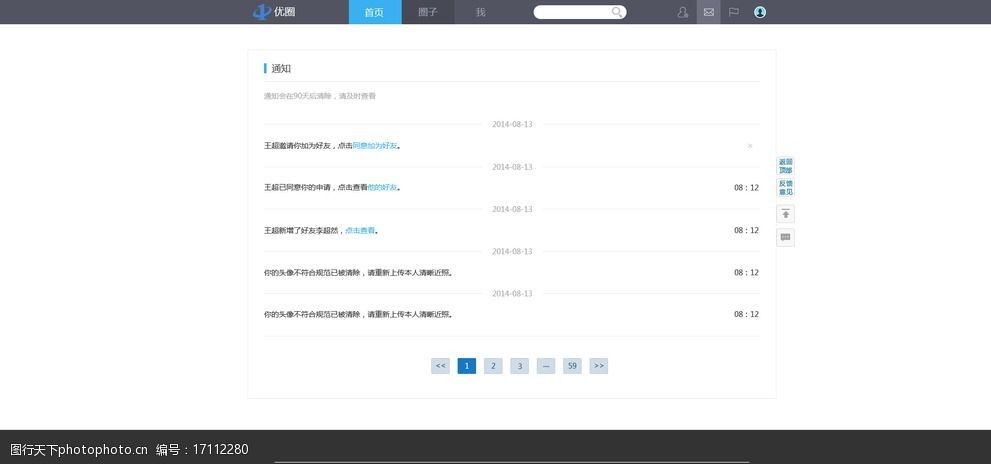
Task: Click the 优圈 logo in header
Action: click(274, 12)
